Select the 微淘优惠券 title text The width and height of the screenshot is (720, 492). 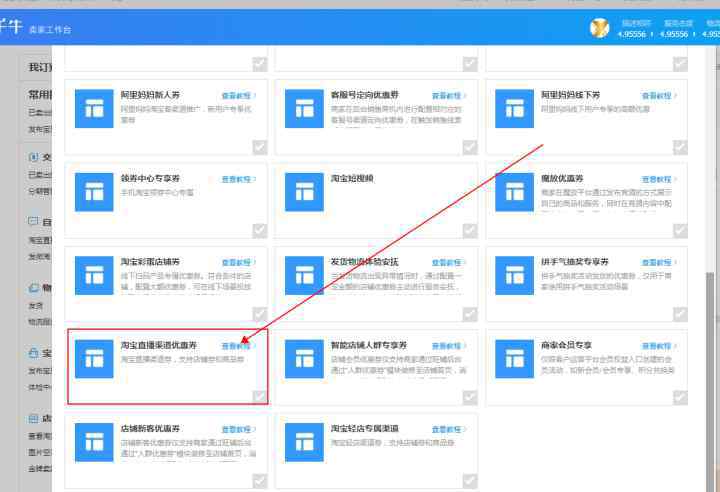[562, 178]
